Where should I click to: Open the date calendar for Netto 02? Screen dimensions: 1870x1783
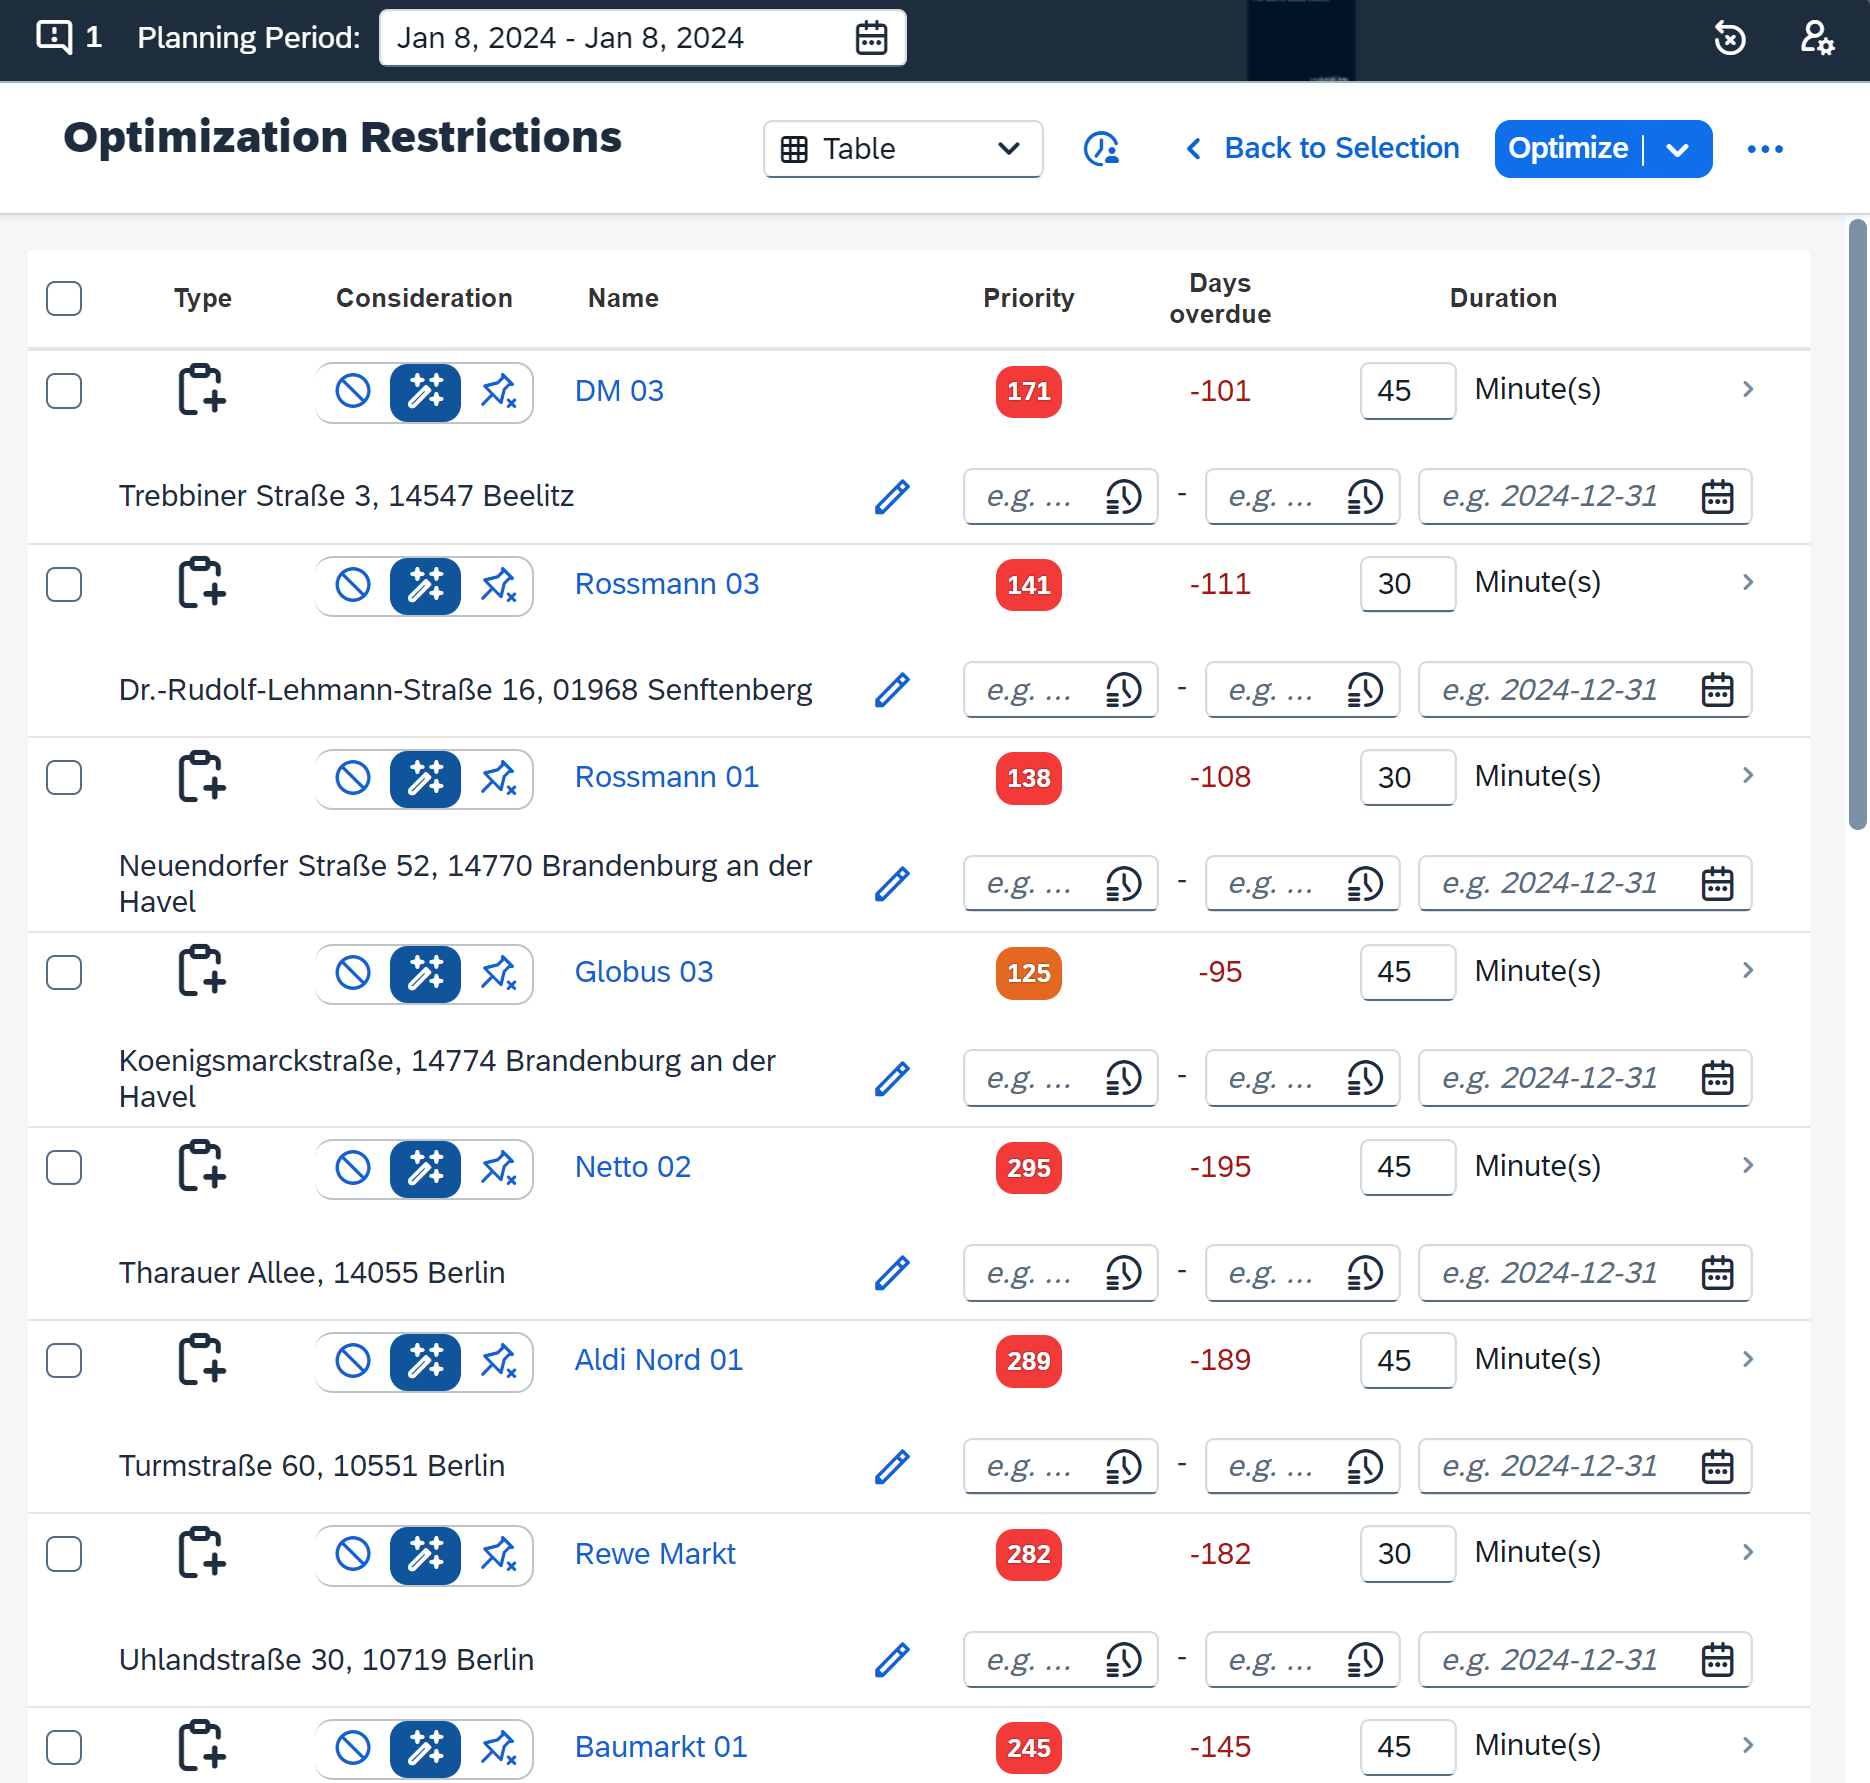1717,1273
